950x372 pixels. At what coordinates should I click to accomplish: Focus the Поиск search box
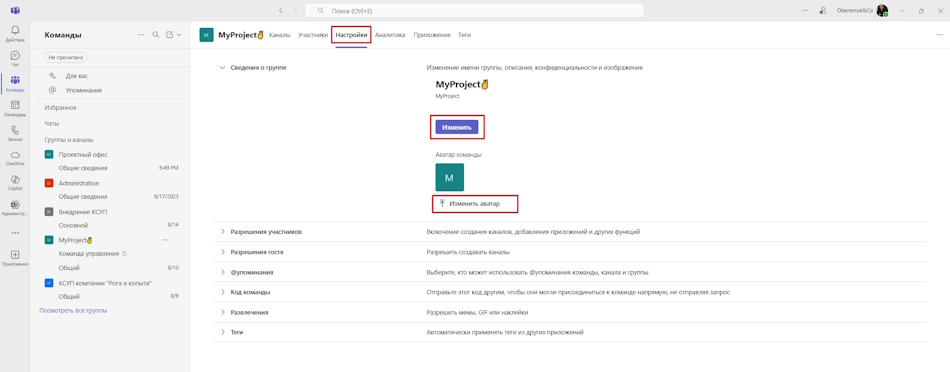474,11
